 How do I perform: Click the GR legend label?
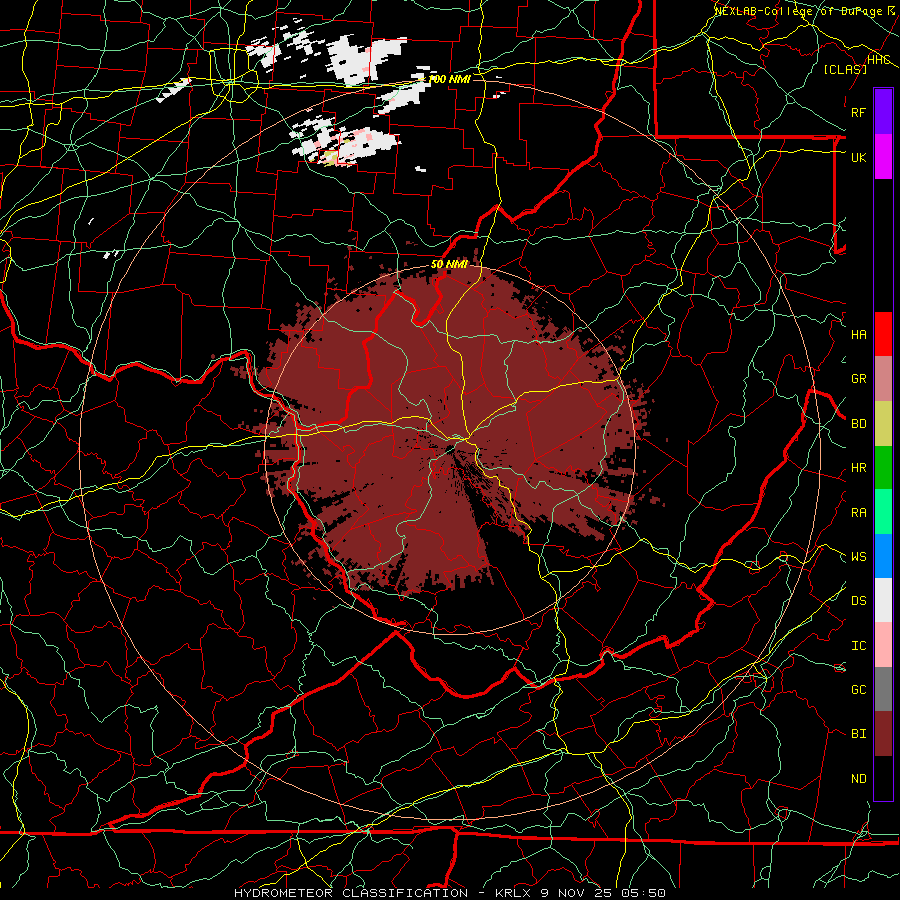click(858, 379)
